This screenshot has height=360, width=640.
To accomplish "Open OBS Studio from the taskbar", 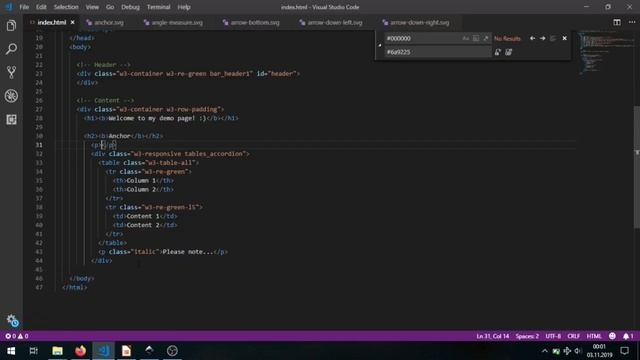I will [x=172, y=351].
